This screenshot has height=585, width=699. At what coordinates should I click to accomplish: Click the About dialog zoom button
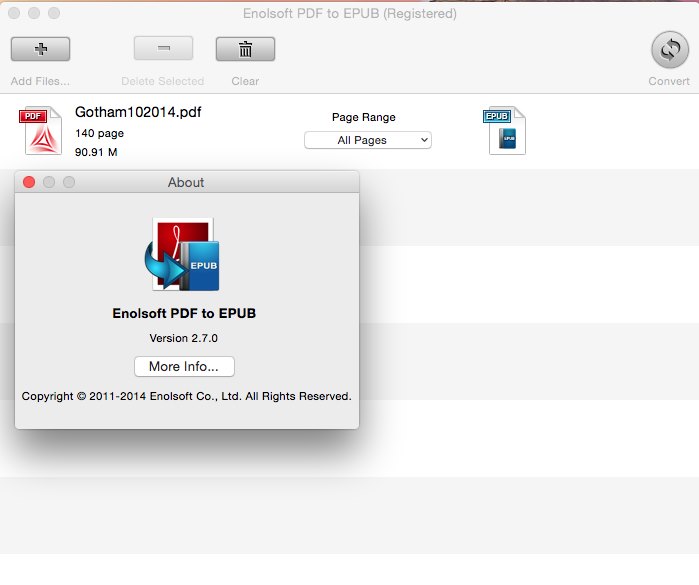[69, 182]
